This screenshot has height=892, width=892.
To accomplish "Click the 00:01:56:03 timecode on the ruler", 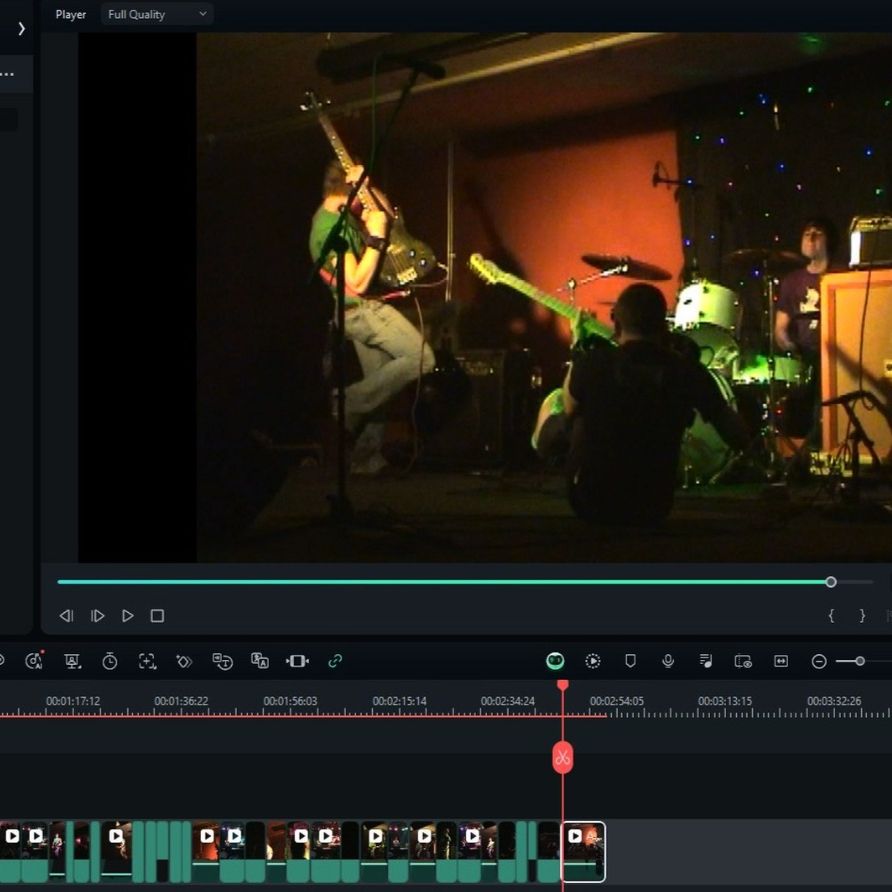I will coord(290,701).
